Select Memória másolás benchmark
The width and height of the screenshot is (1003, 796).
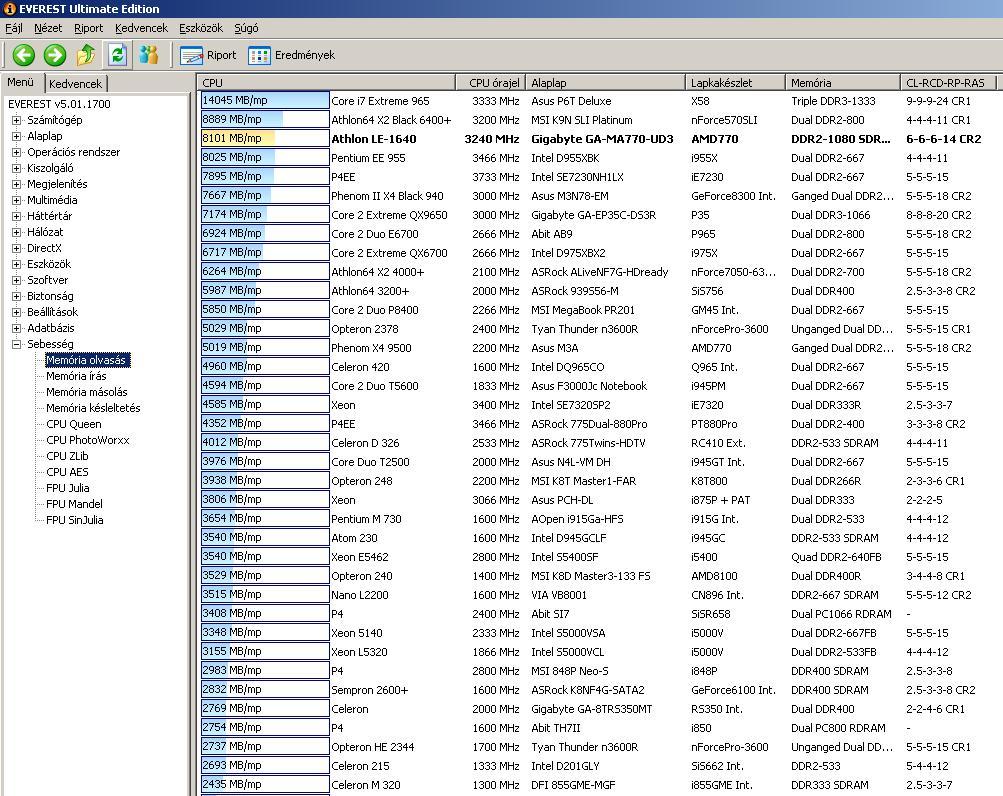tap(86, 392)
